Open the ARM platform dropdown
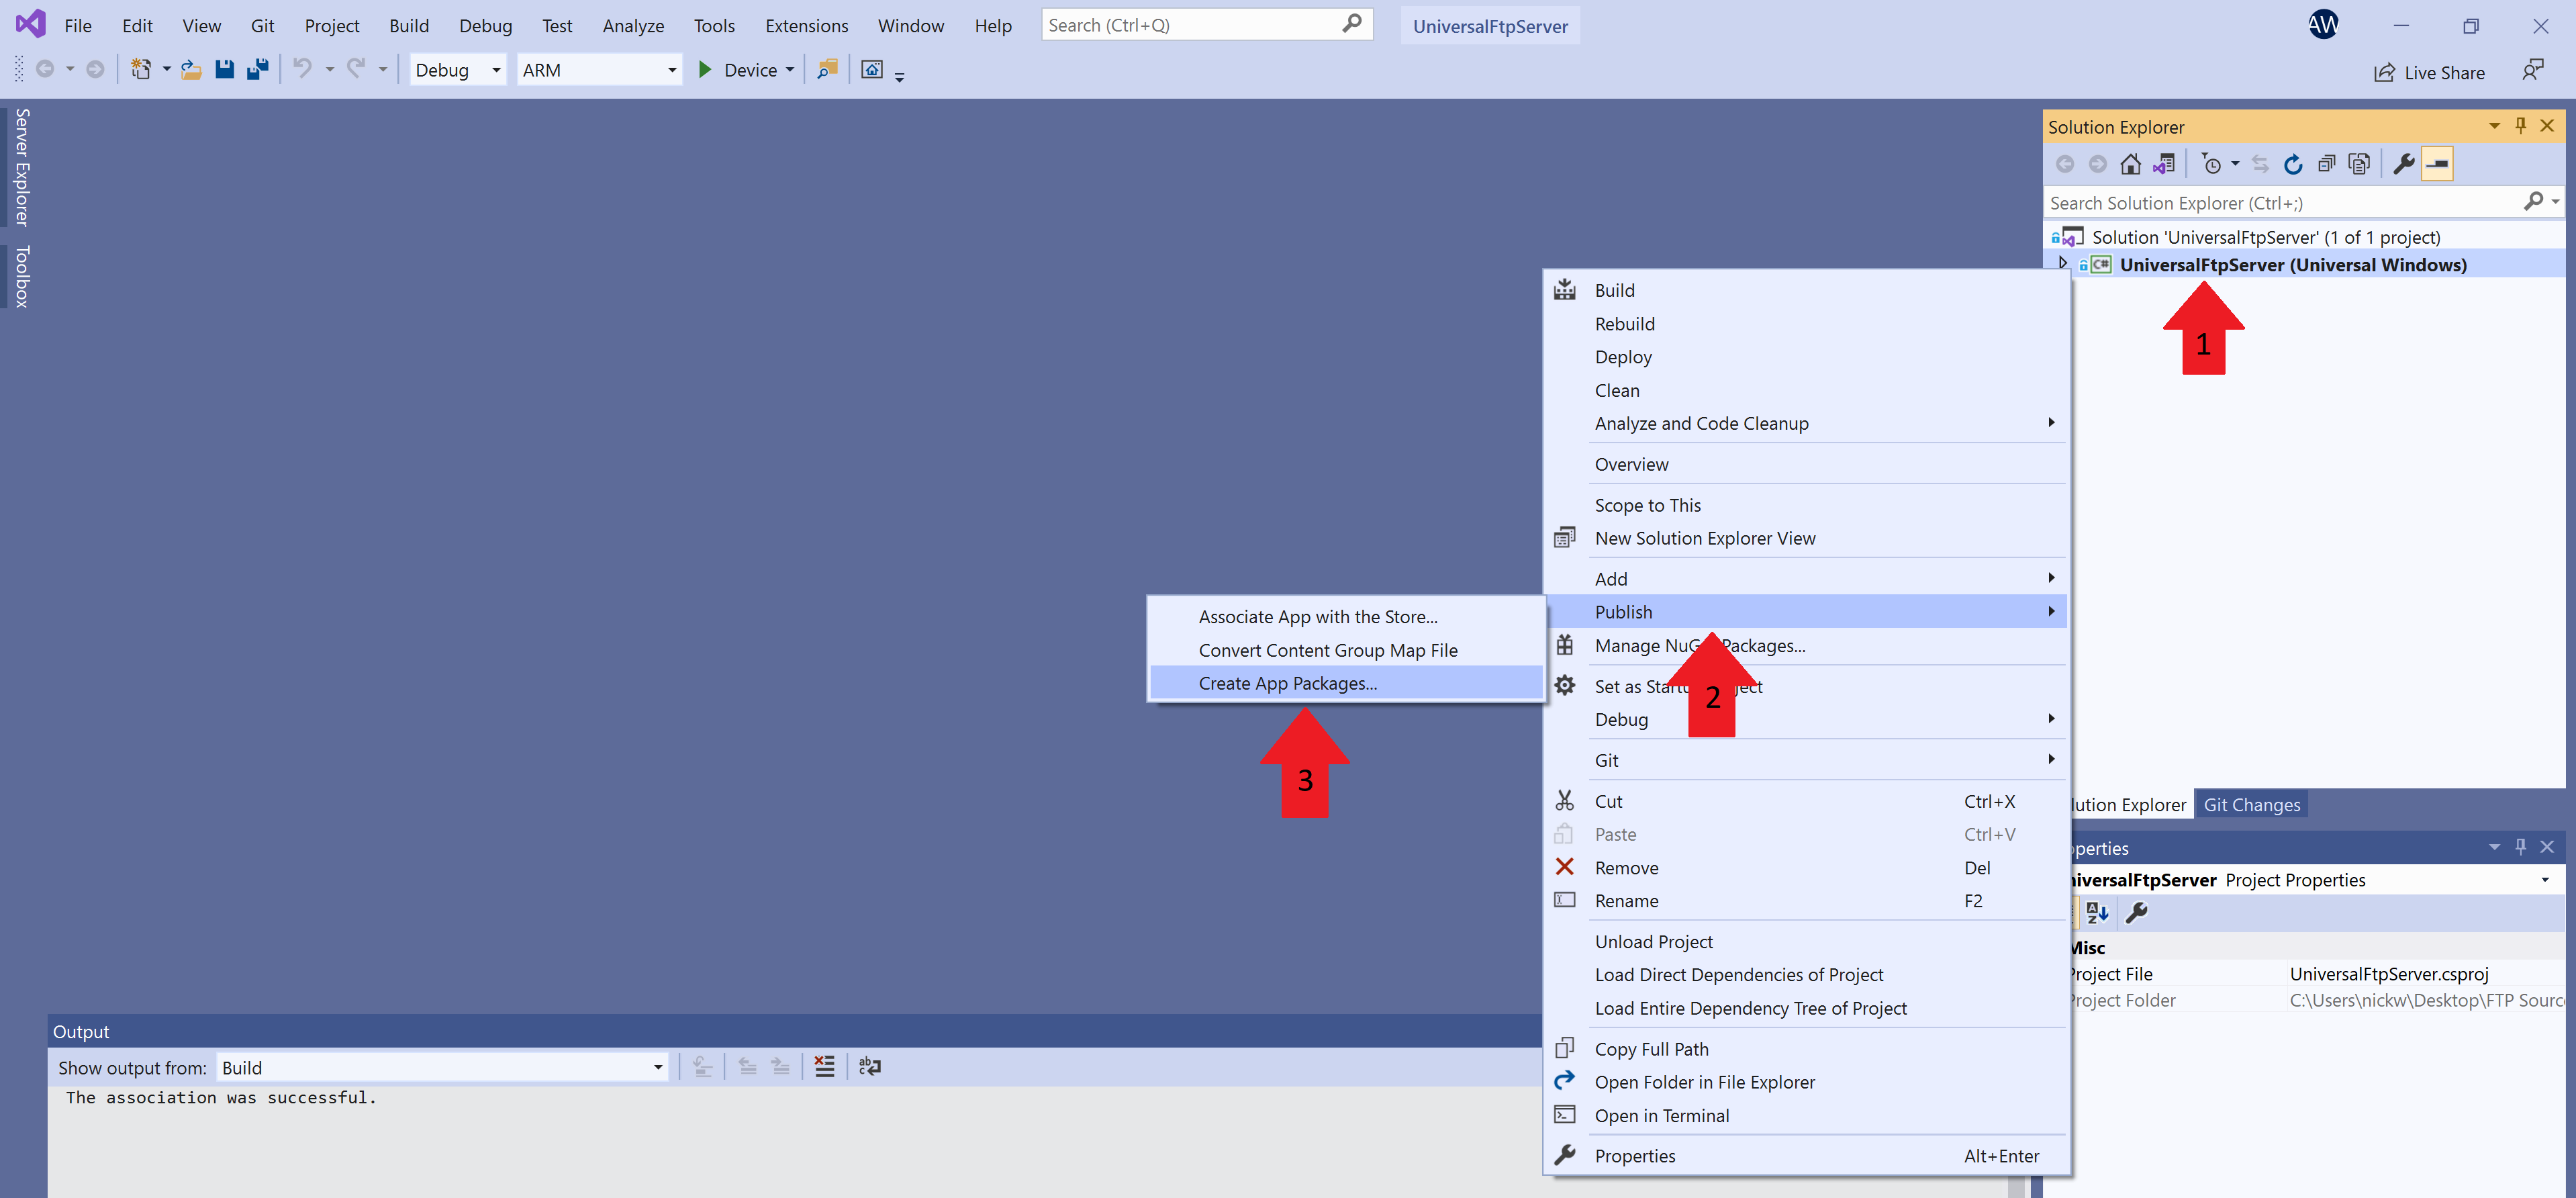The width and height of the screenshot is (2576, 1198). coord(598,70)
